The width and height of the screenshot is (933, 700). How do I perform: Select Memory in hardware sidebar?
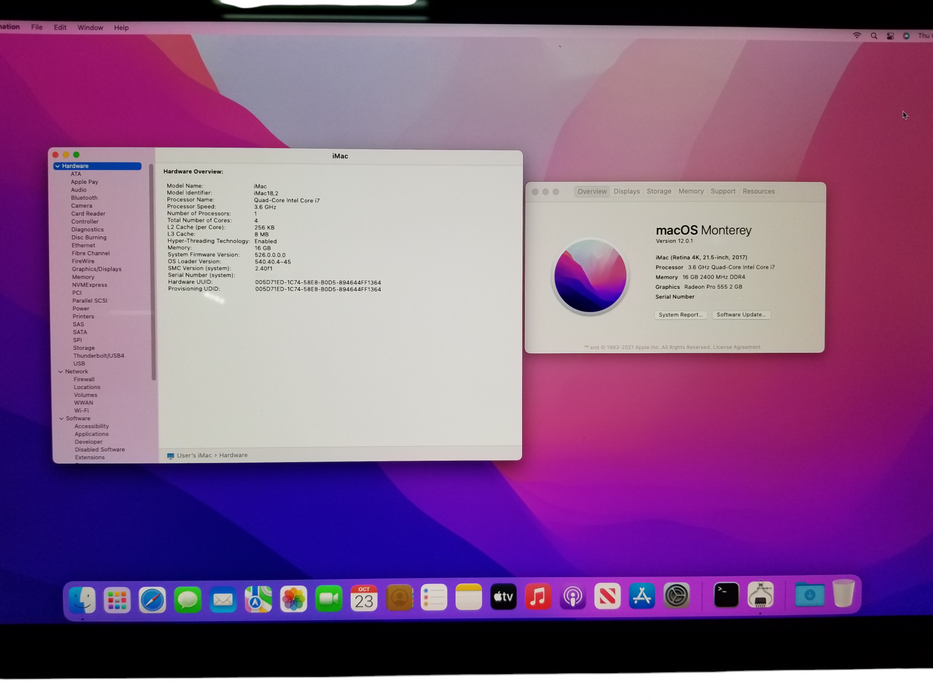(x=83, y=277)
